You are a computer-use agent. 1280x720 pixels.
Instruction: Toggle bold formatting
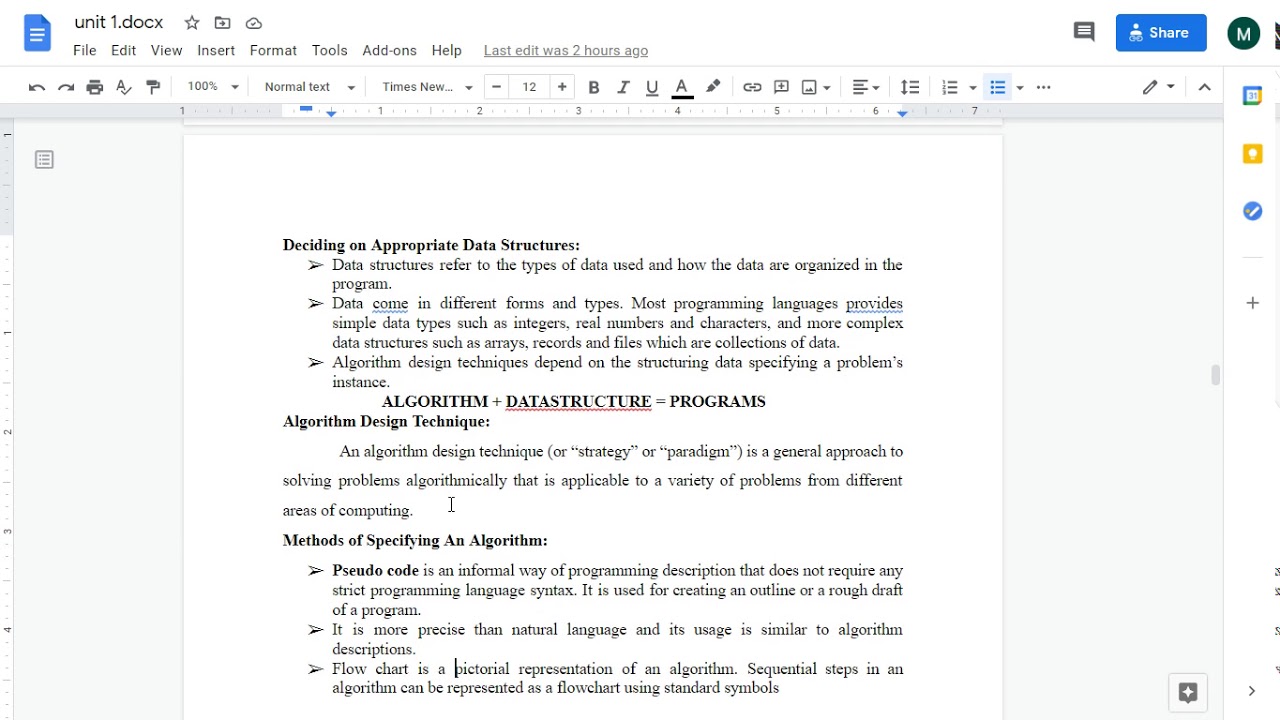594,87
